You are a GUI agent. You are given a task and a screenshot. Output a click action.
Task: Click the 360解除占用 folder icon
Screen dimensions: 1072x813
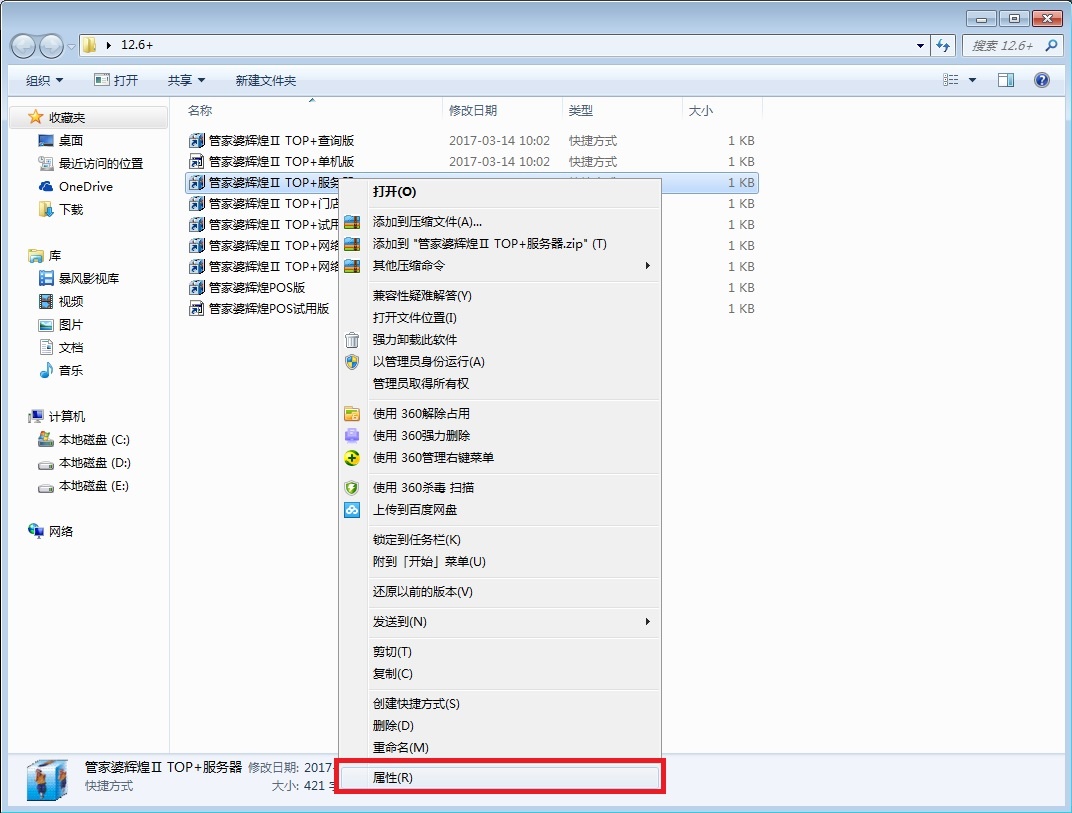pyautogui.click(x=352, y=414)
